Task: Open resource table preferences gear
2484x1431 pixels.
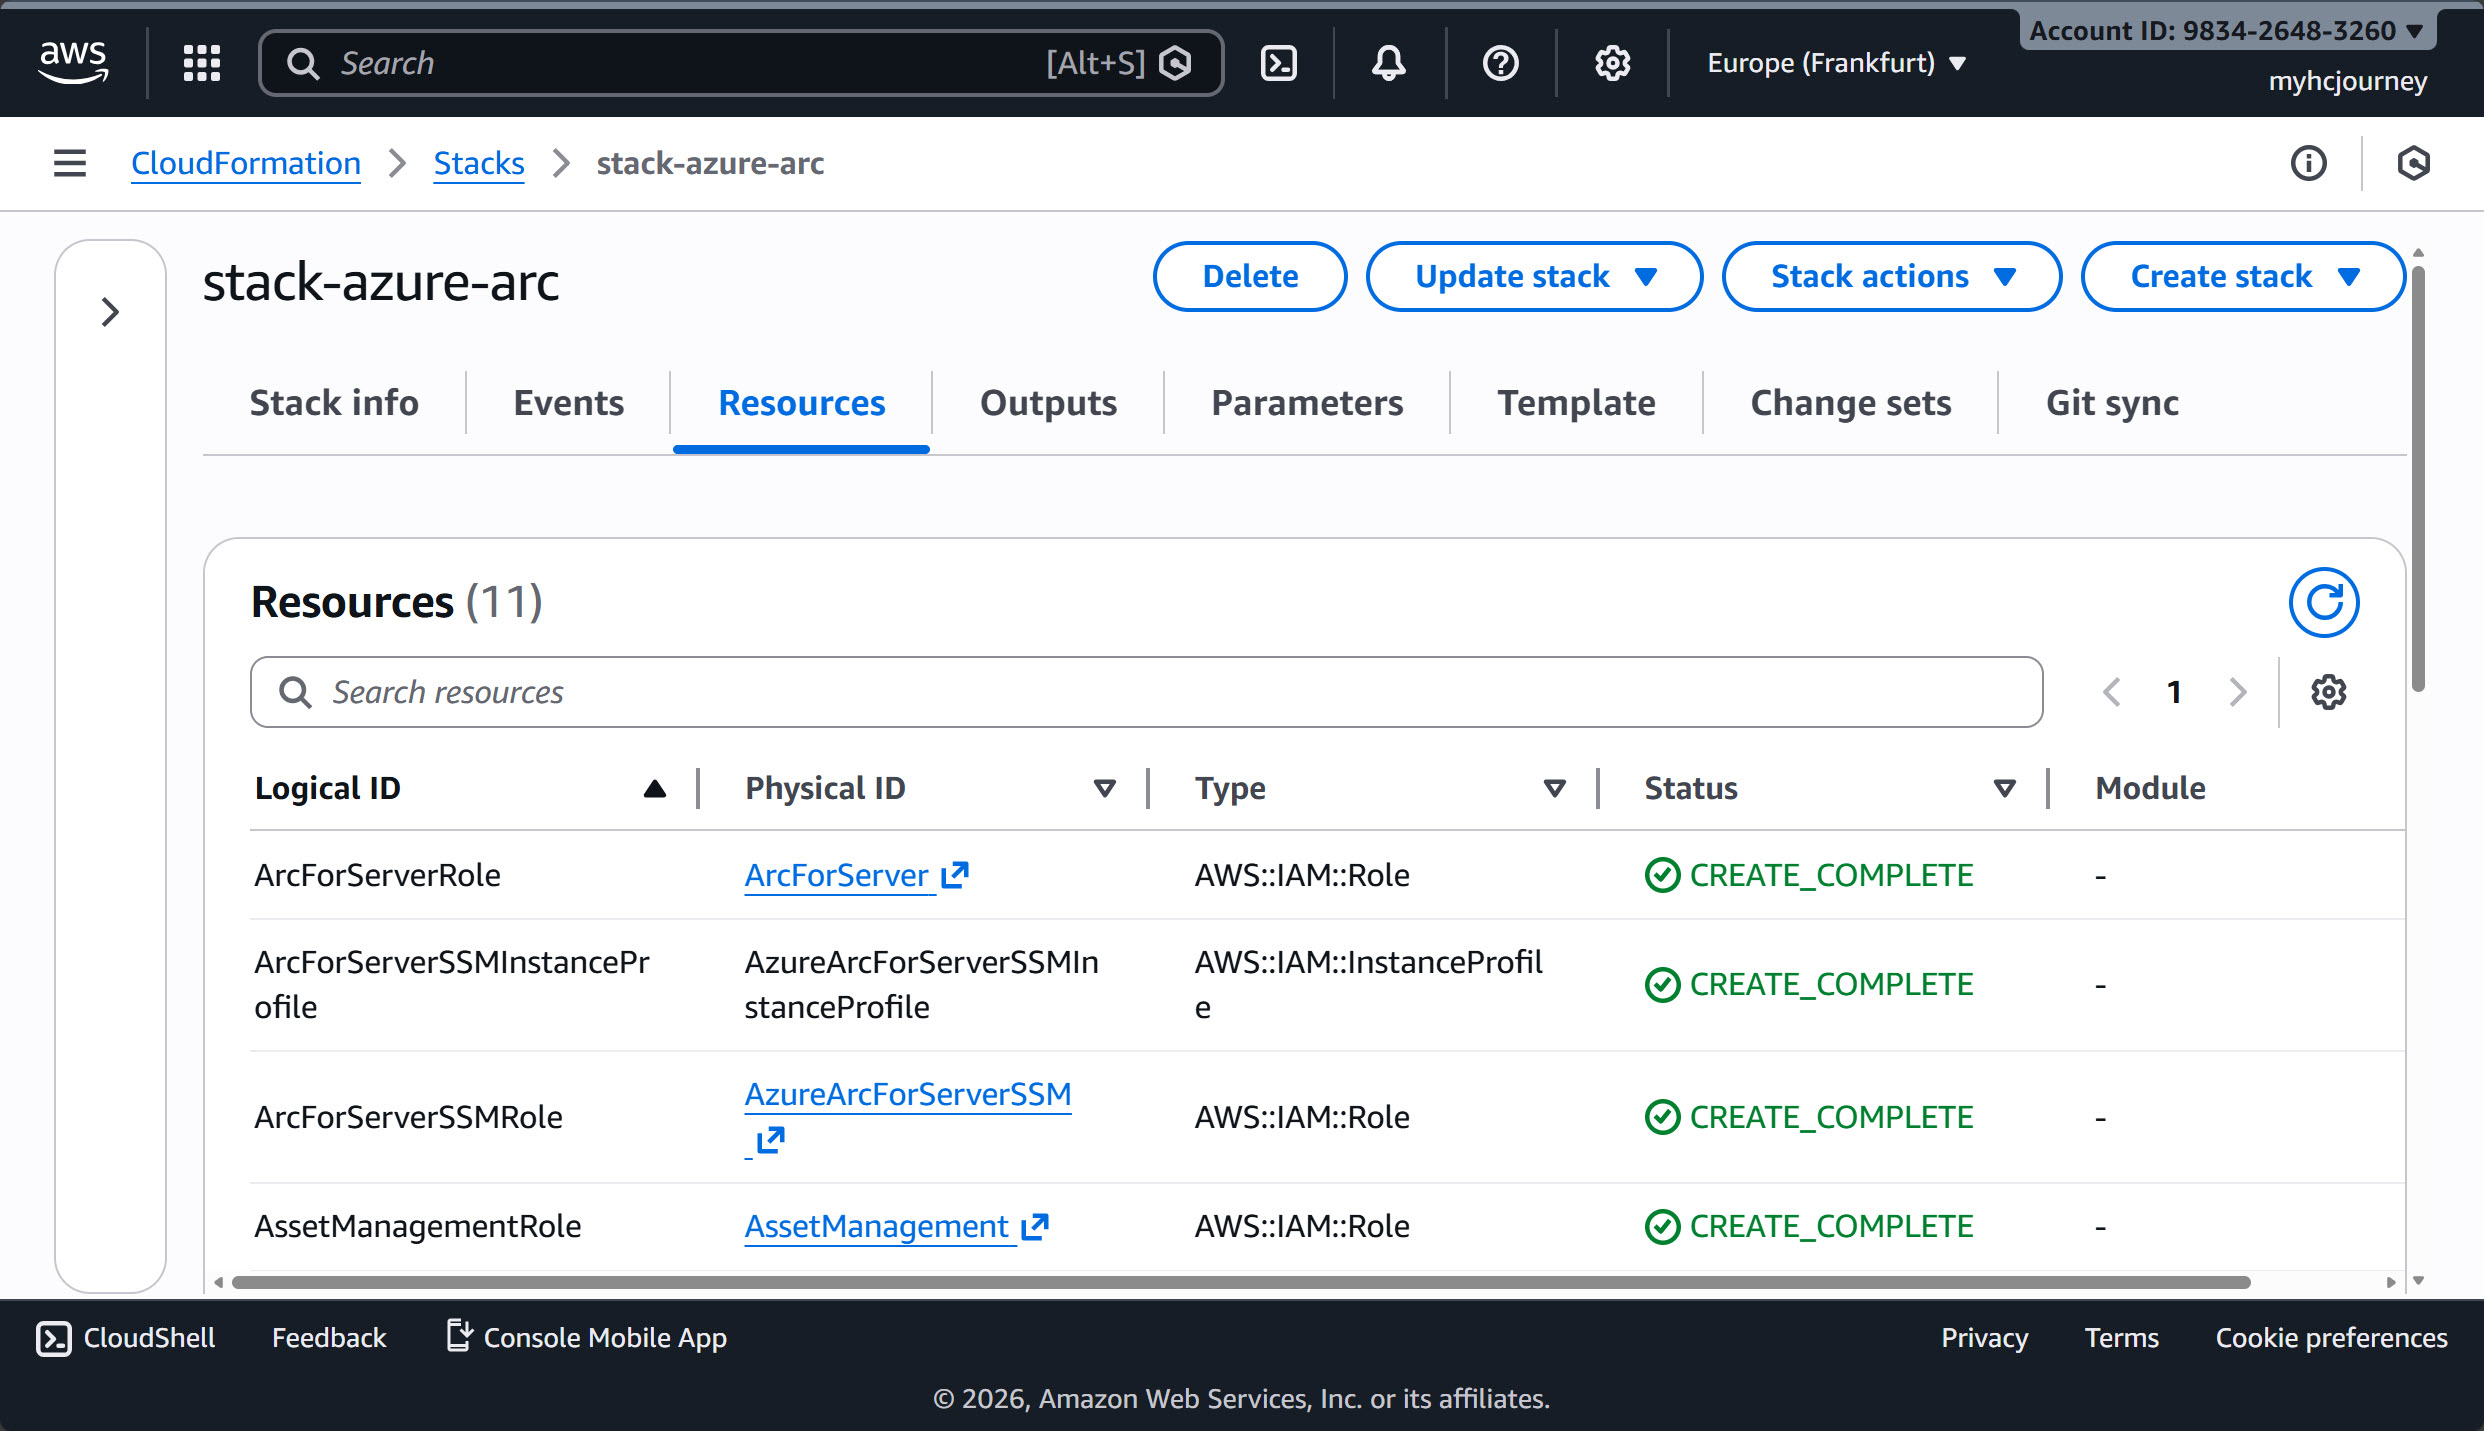Action: (x=2328, y=692)
